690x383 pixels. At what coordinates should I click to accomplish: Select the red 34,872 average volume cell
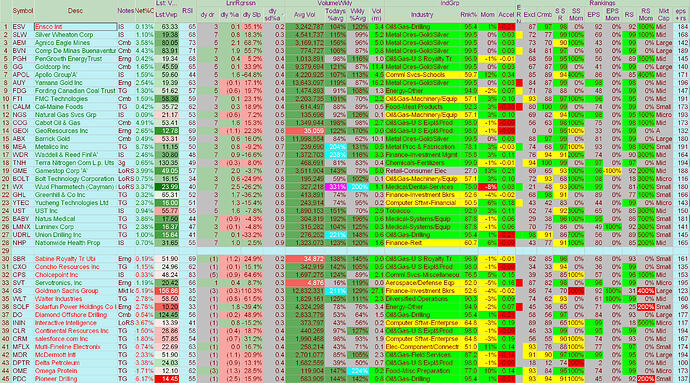(x=305, y=259)
